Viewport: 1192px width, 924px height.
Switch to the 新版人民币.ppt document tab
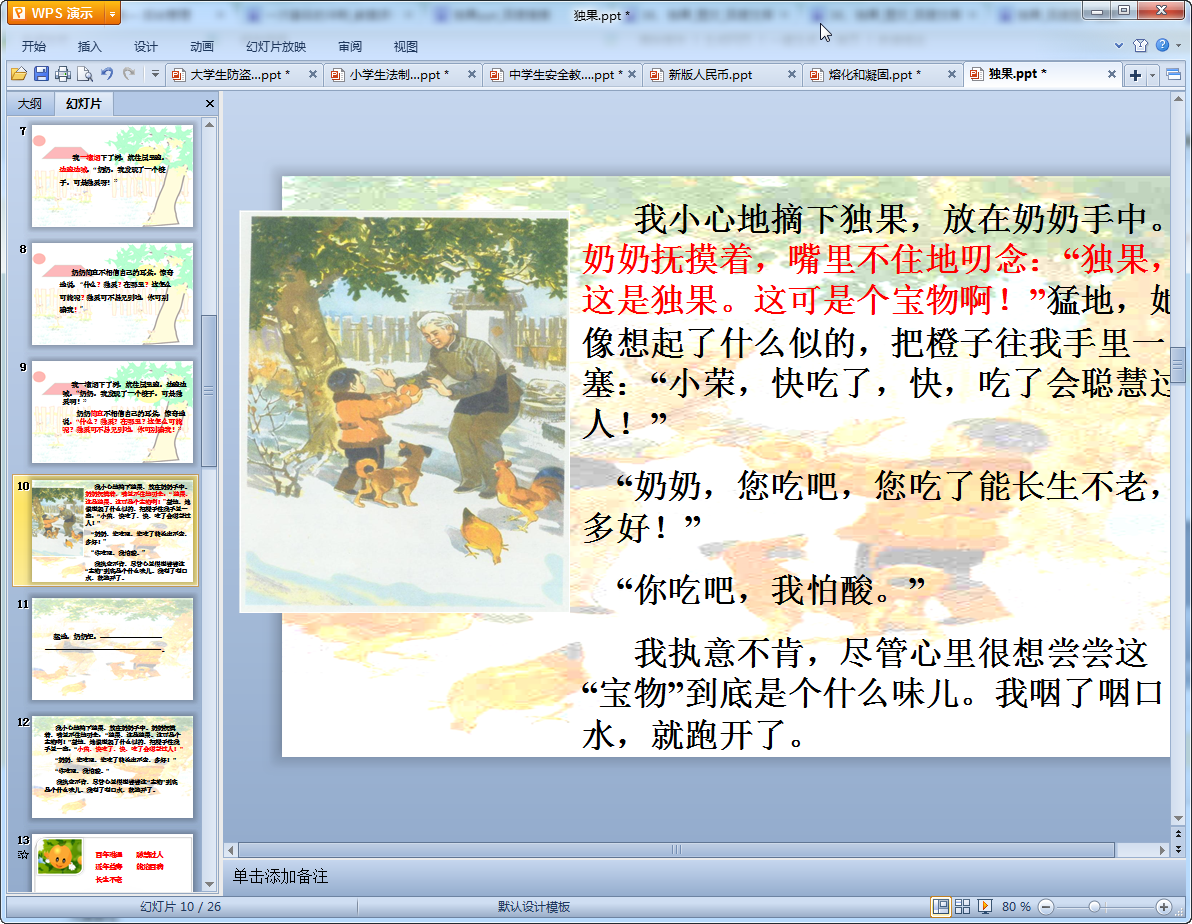(x=711, y=75)
